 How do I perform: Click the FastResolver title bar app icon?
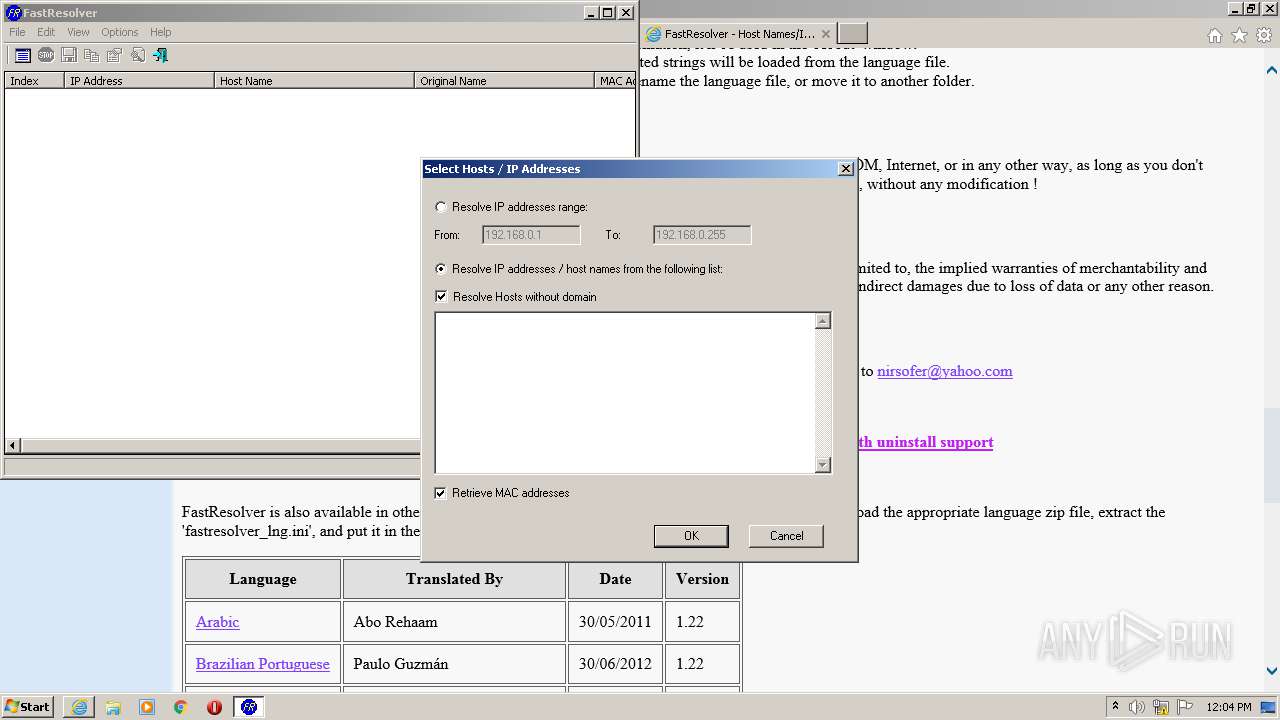[14, 13]
